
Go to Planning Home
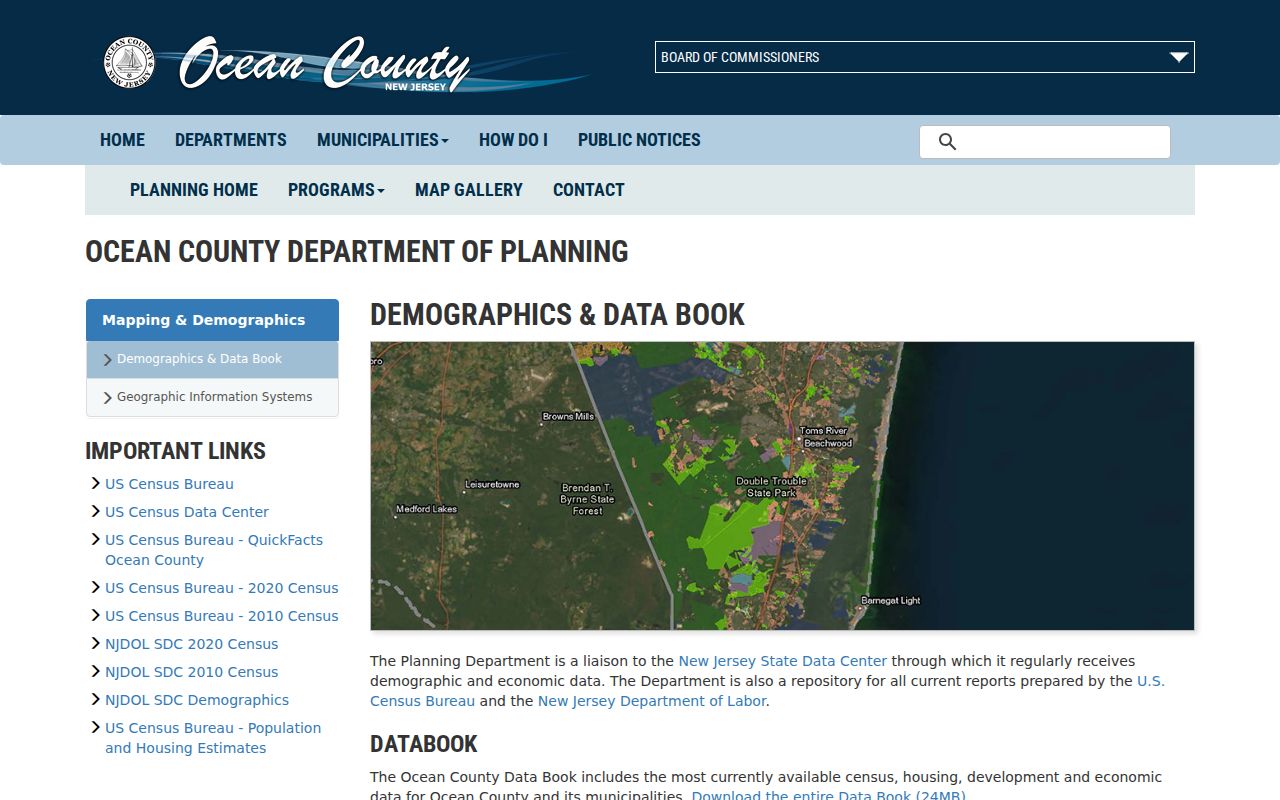[x=194, y=190]
